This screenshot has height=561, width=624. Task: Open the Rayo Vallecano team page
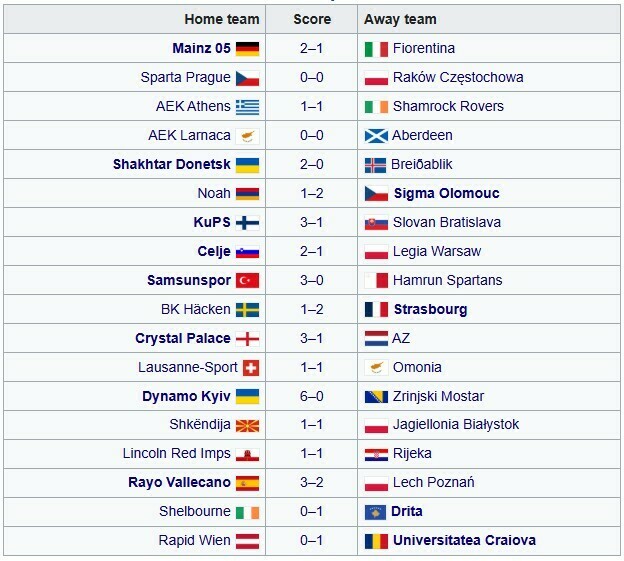tap(179, 482)
